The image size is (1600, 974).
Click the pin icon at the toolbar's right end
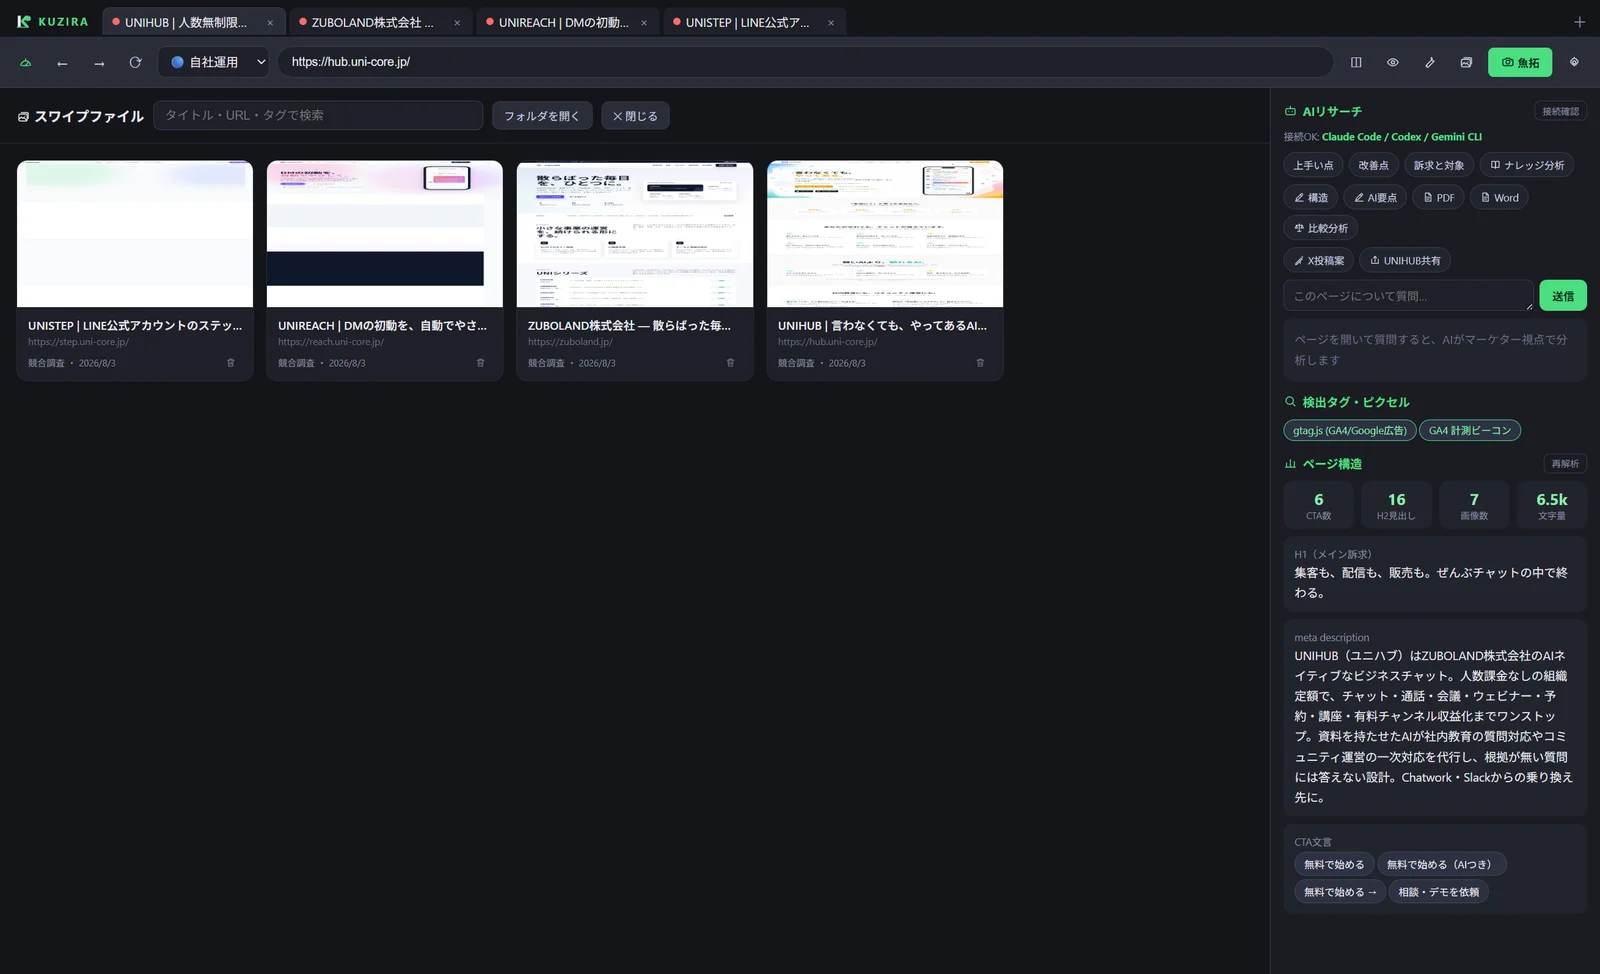(x=1574, y=62)
